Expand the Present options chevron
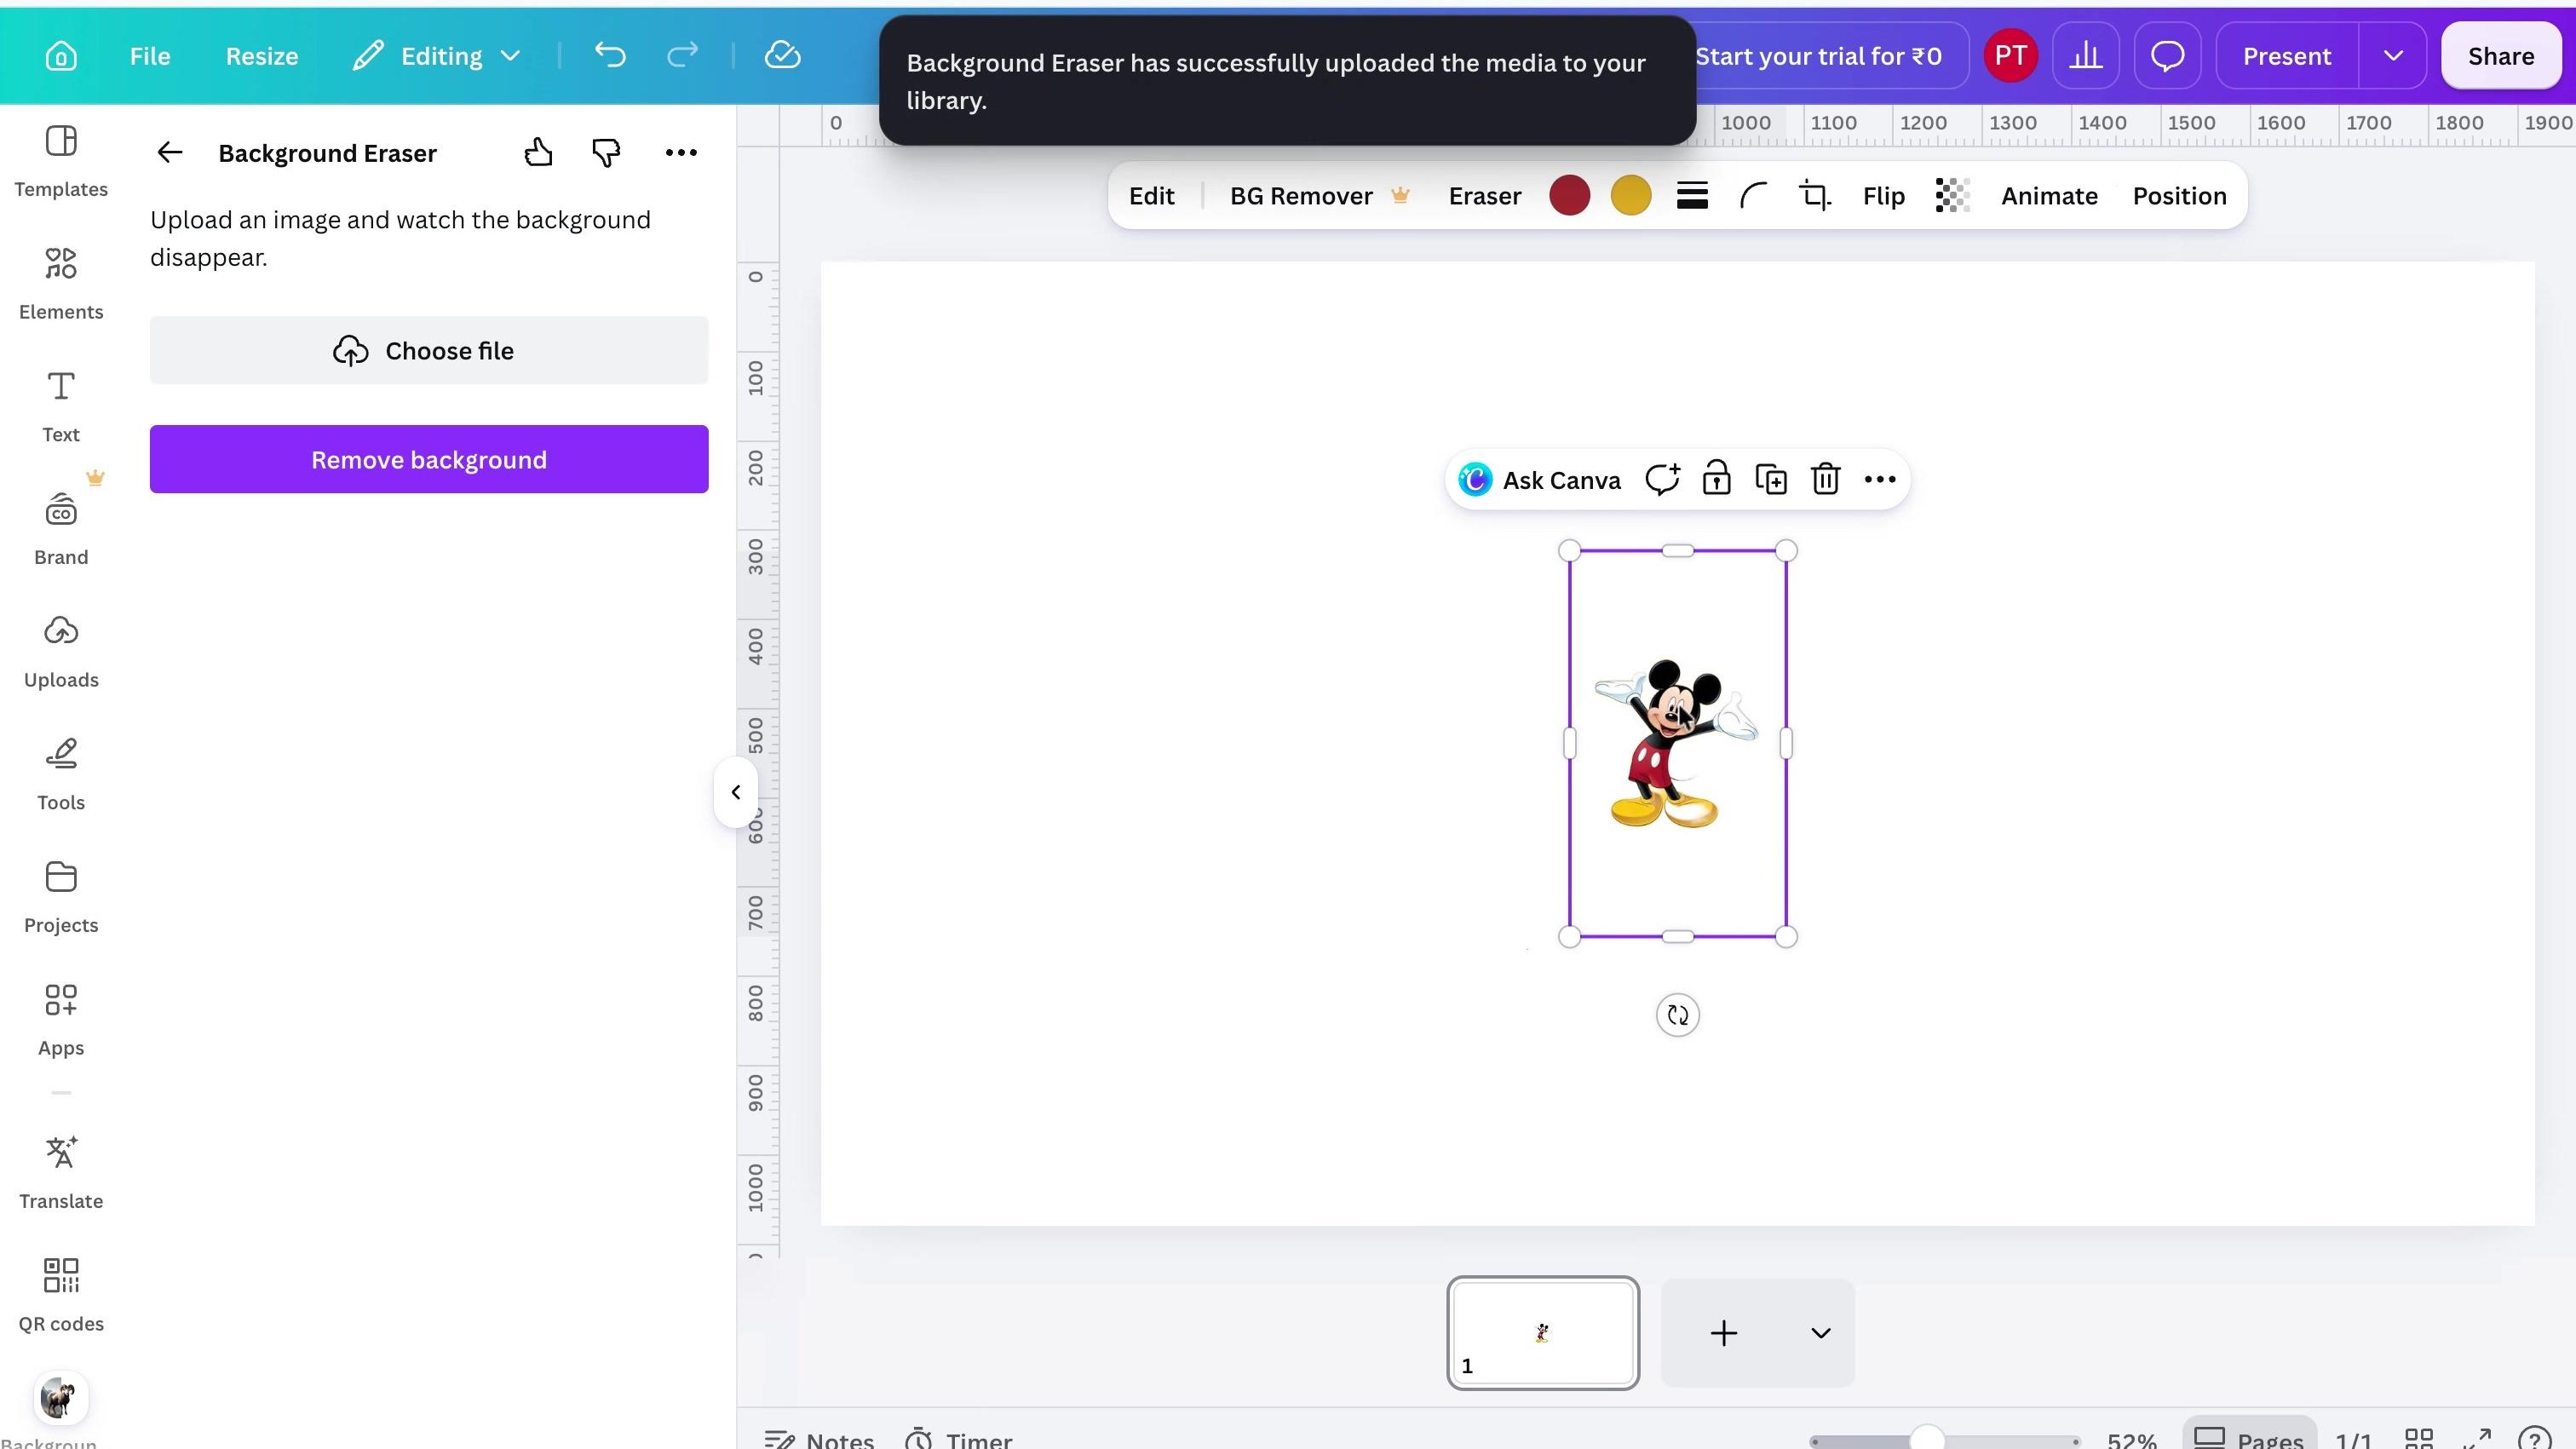 (2393, 56)
